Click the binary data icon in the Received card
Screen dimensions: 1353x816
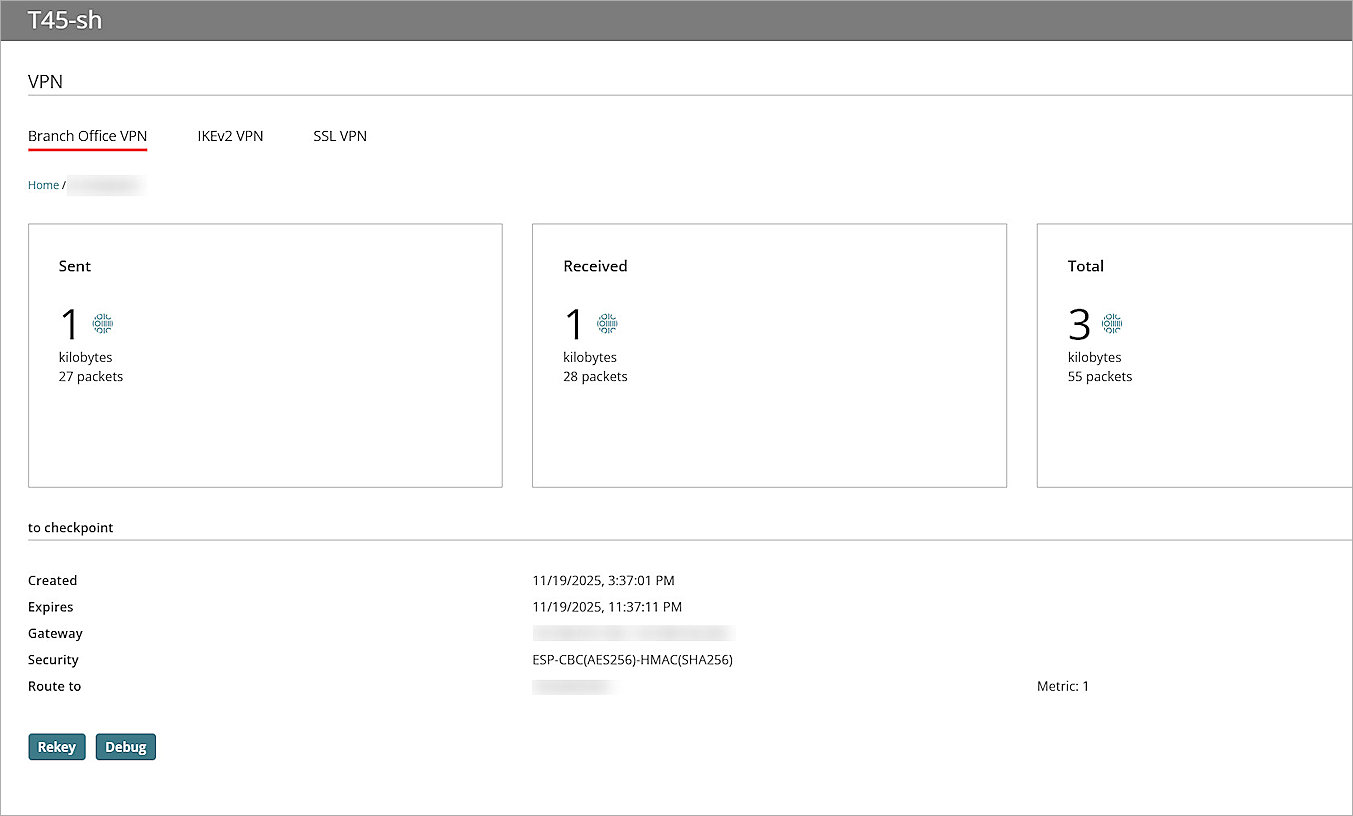coord(606,322)
